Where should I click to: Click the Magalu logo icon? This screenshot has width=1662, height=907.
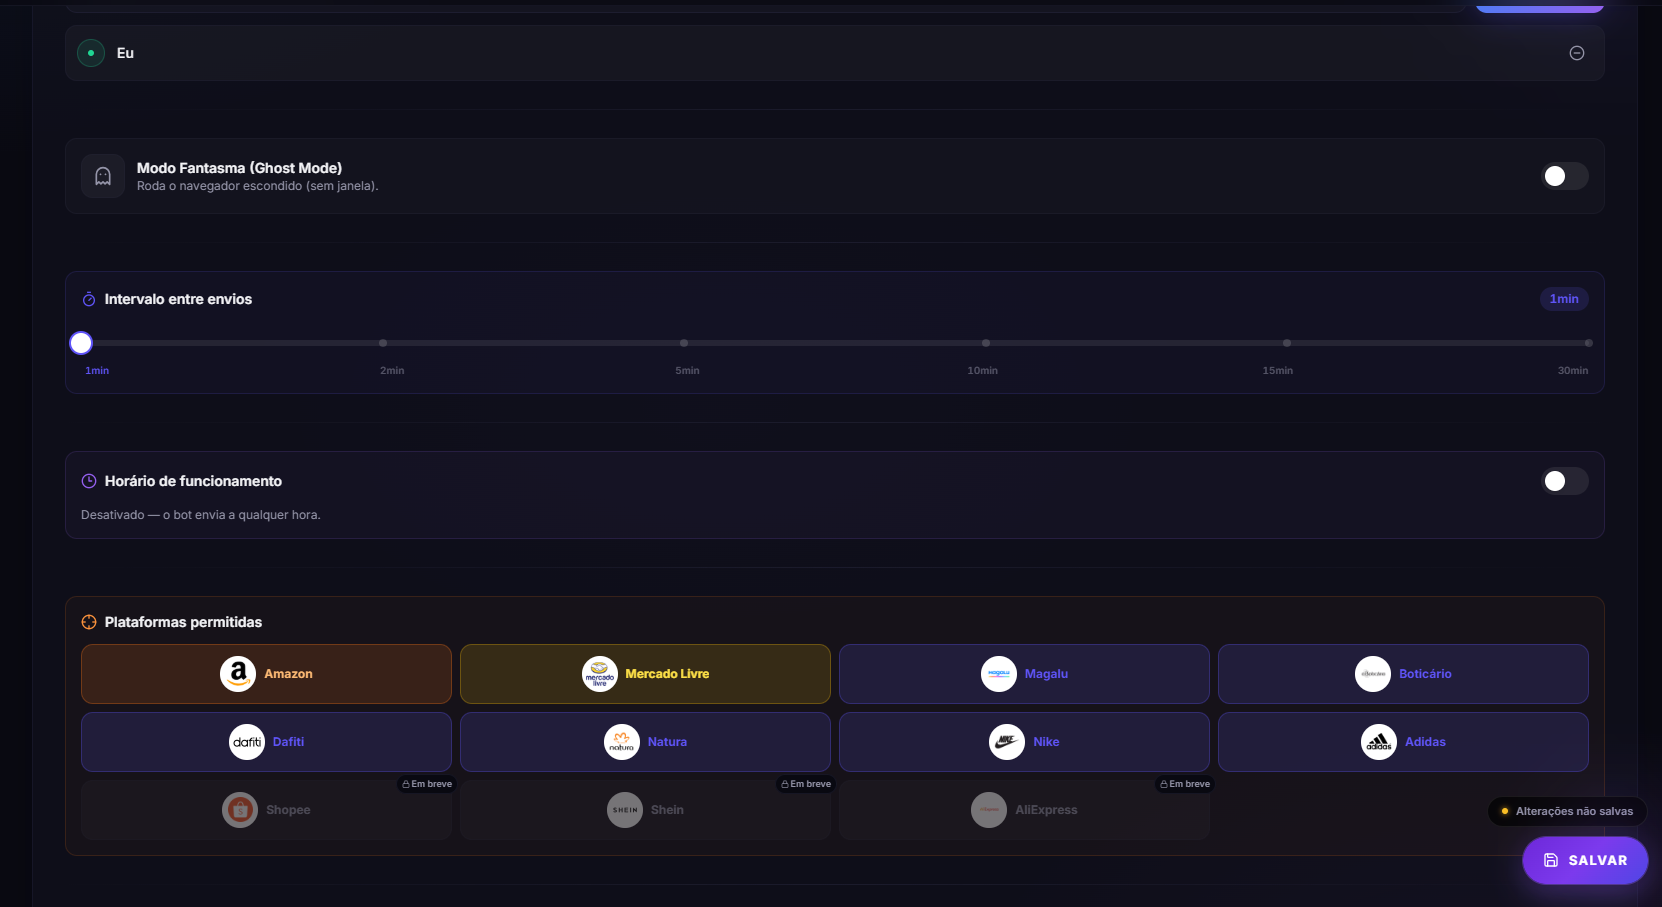point(999,674)
